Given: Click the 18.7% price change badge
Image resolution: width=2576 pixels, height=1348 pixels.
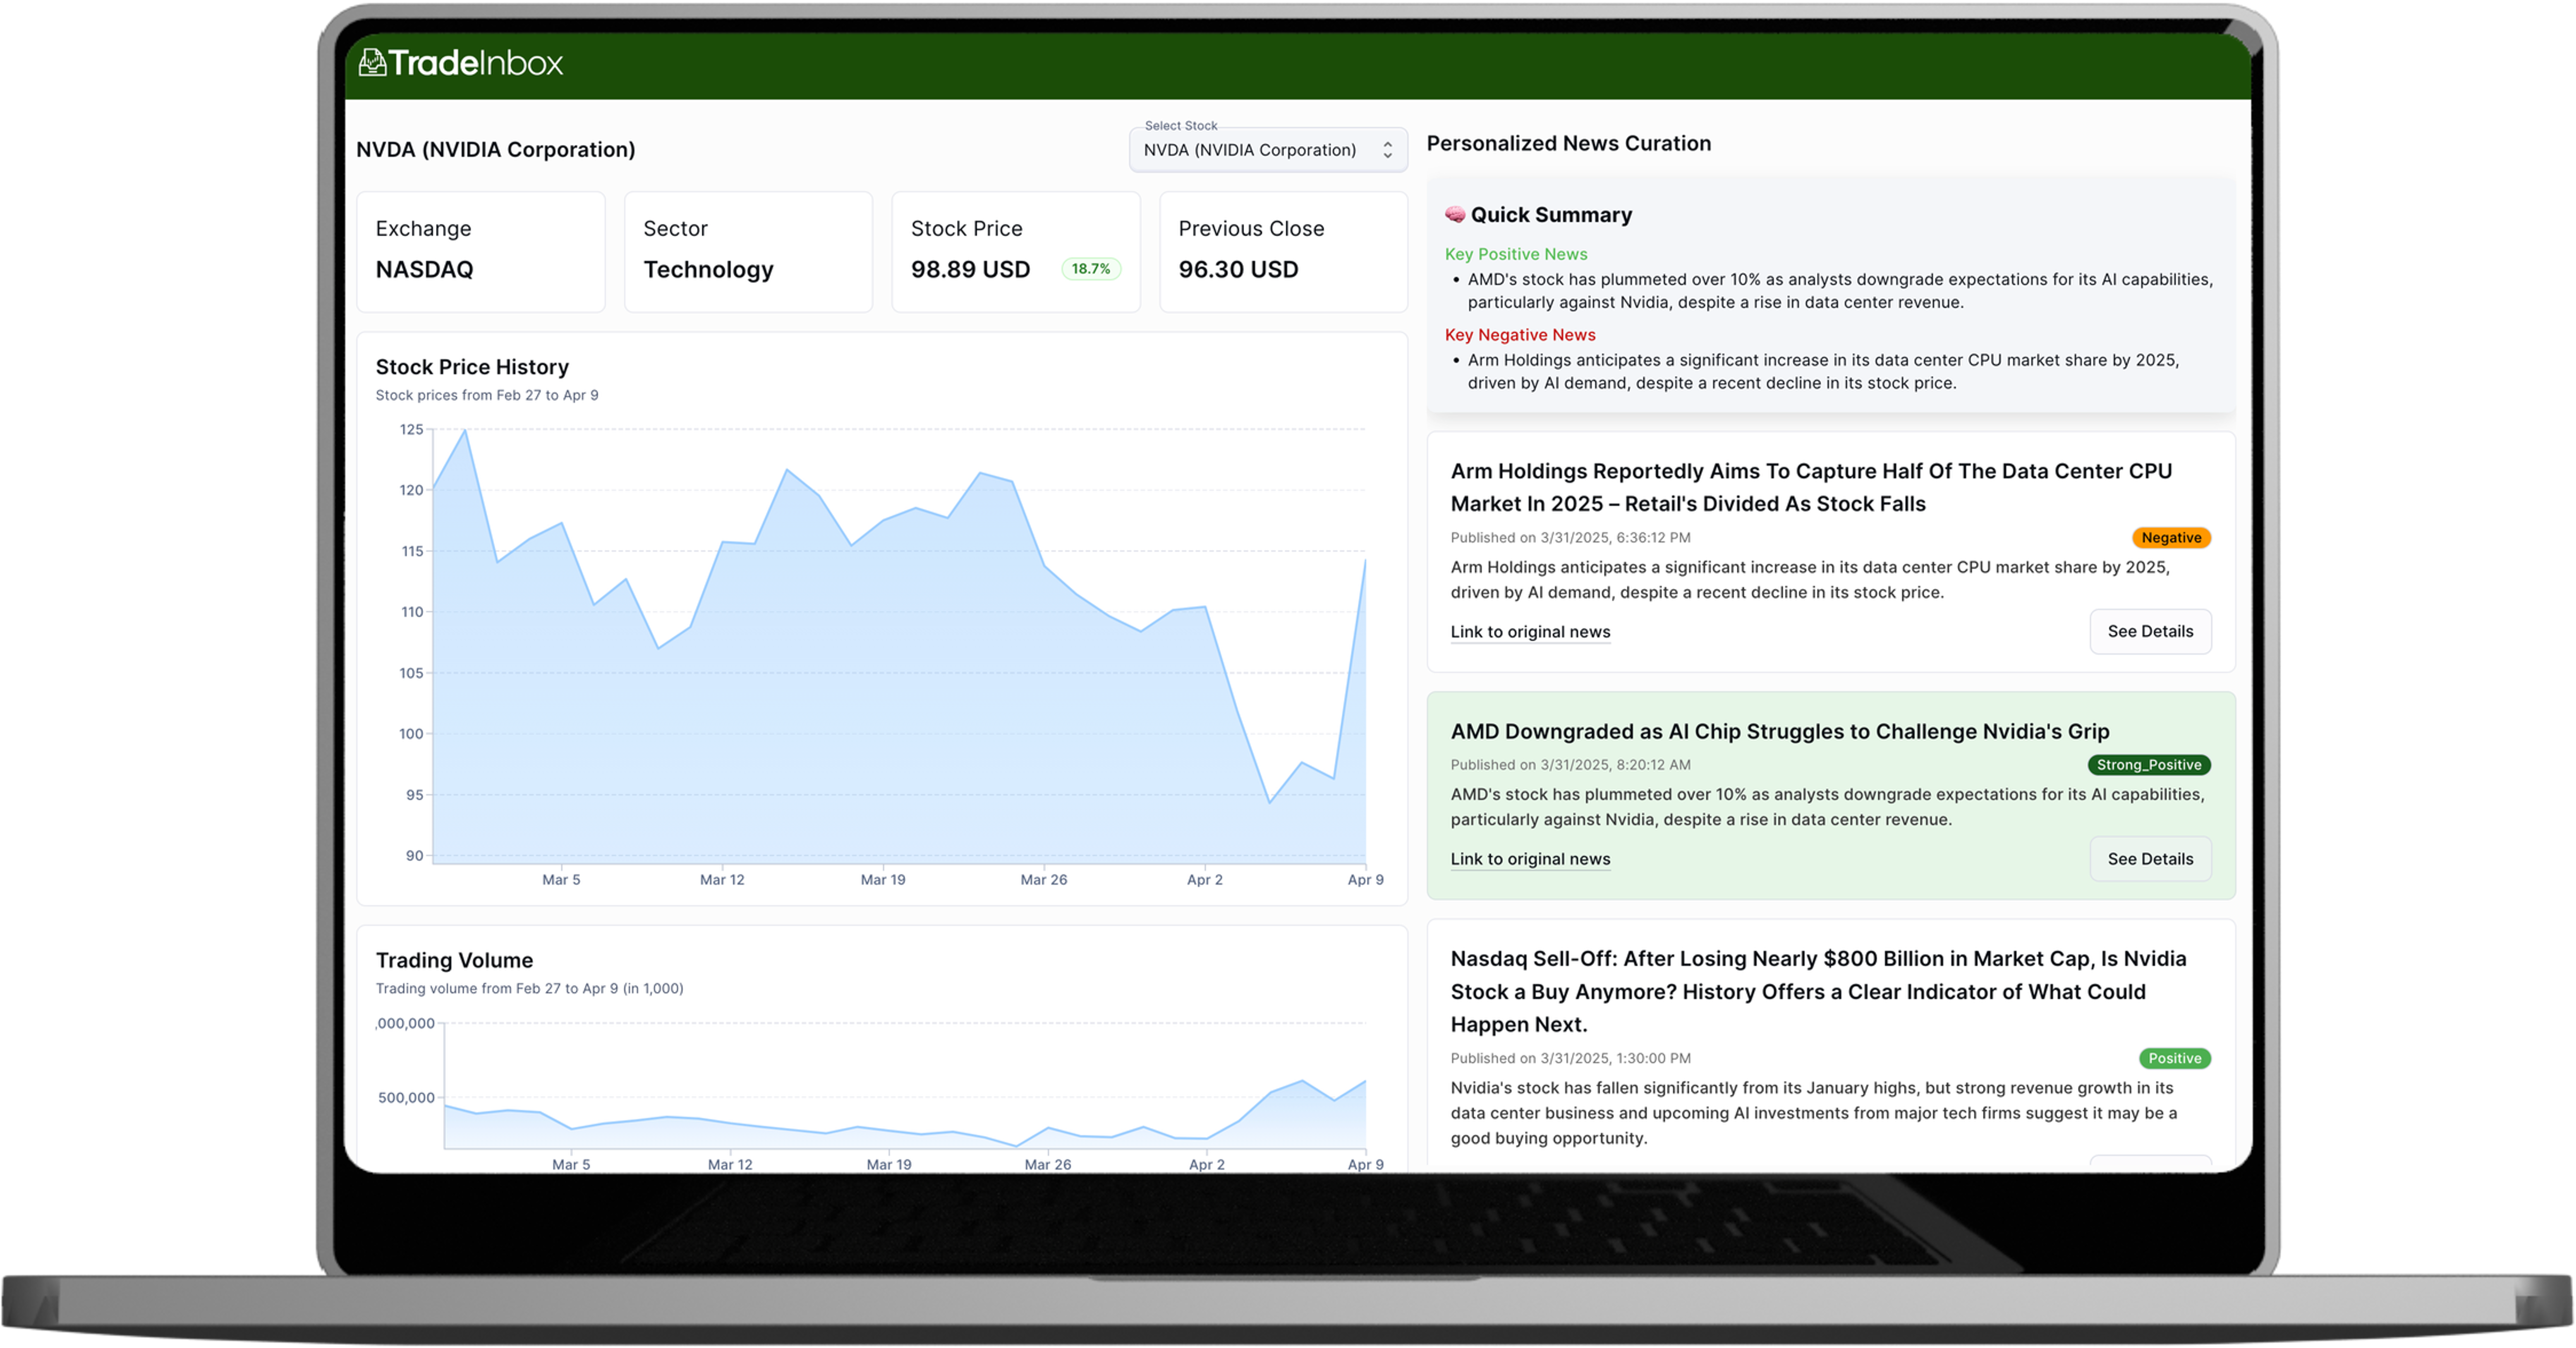Looking at the screenshot, I should pos(1090,269).
